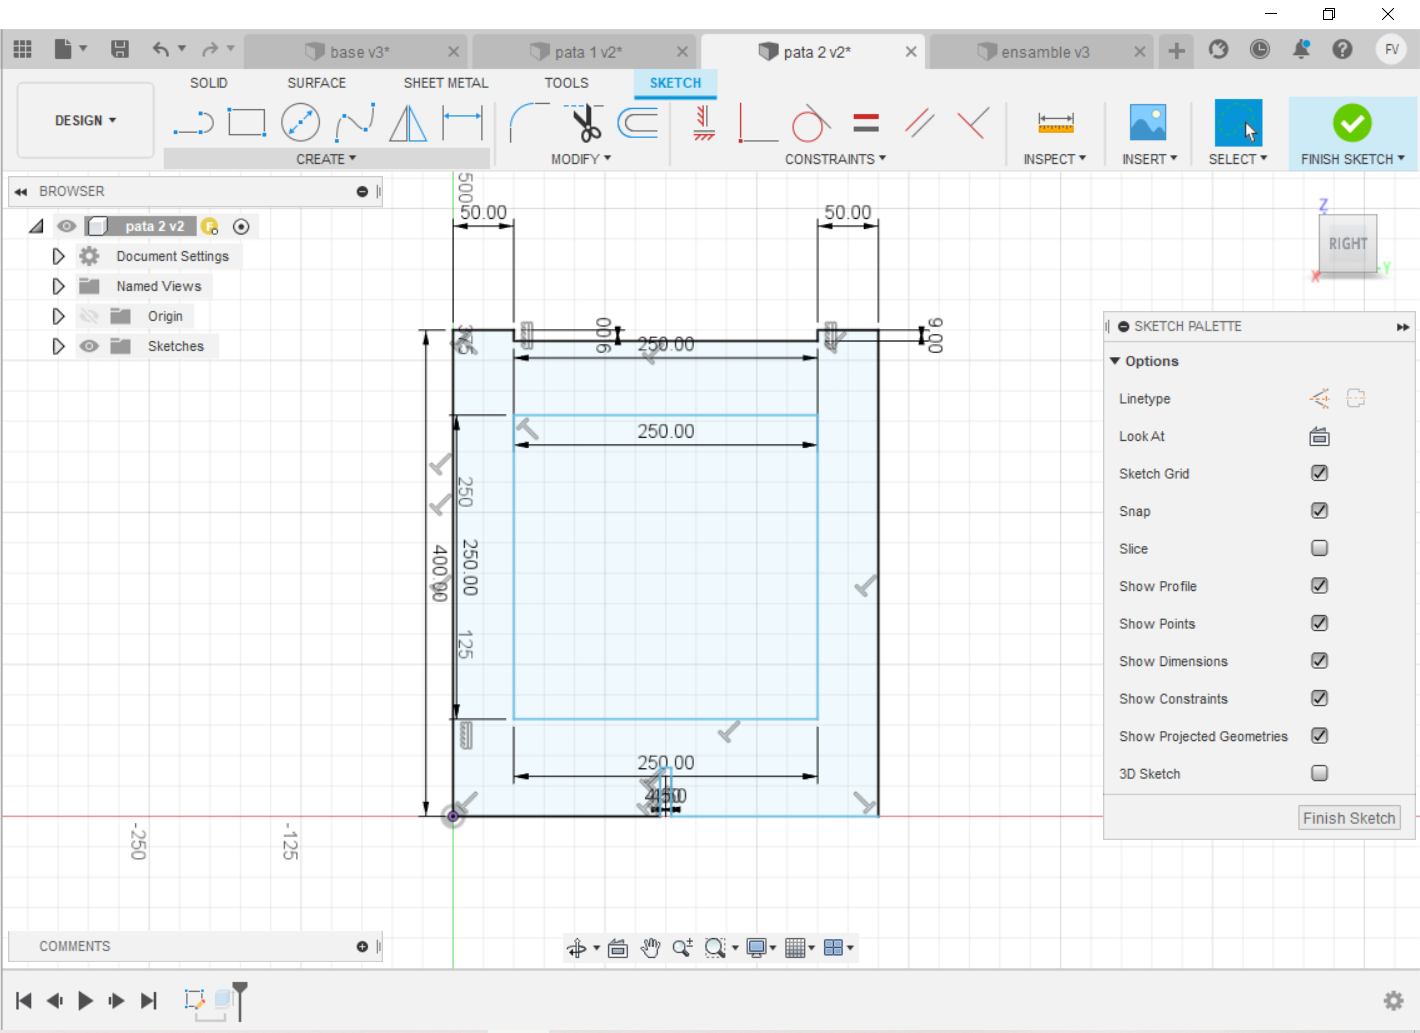Toggle visibility of Sketches folder
The image size is (1420, 1033).
(89, 346)
